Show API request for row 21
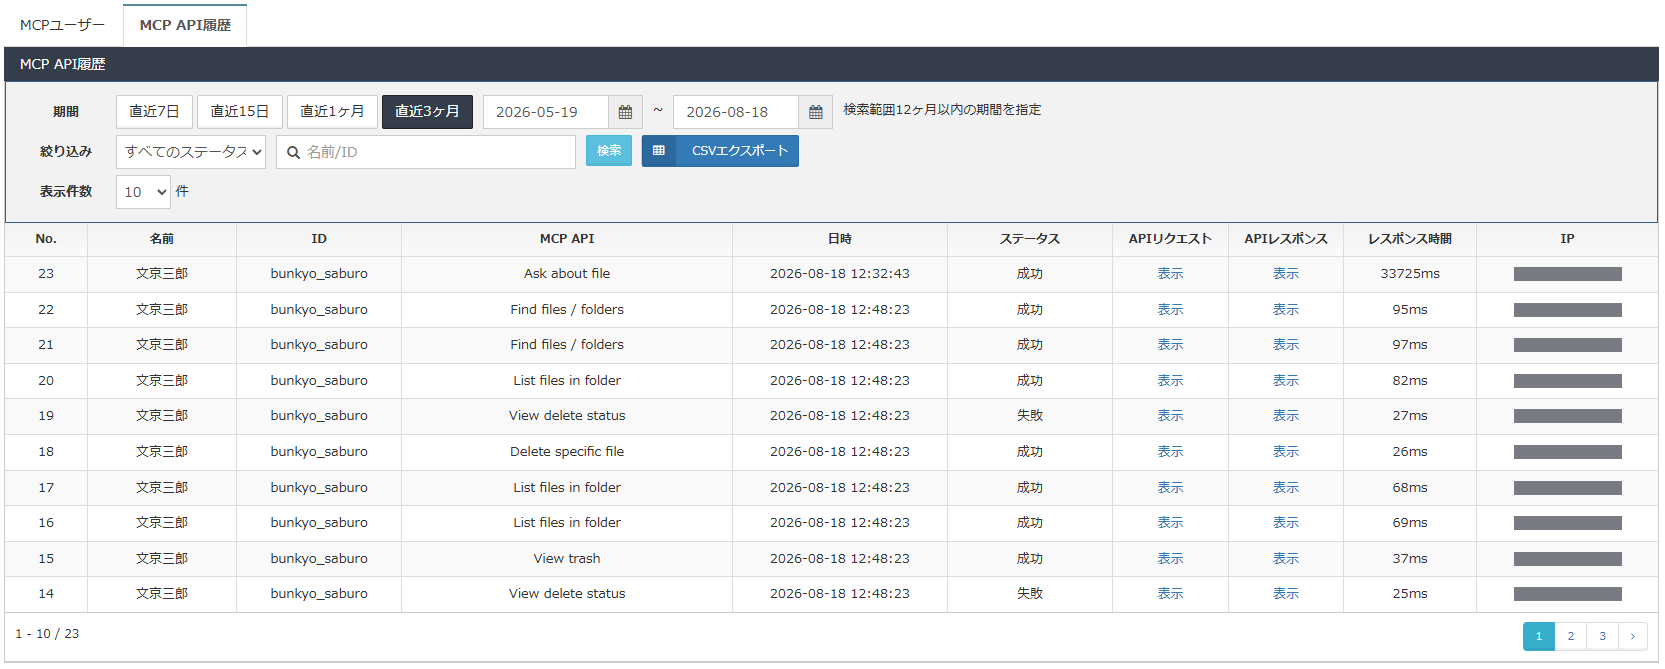The image size is (1665, 669). (x=1170, y=345)
